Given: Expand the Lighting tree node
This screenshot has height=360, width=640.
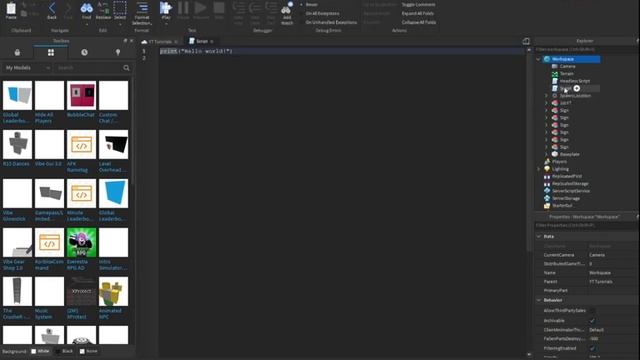Looking at the screenshot, I should click(x=538, y=169).
